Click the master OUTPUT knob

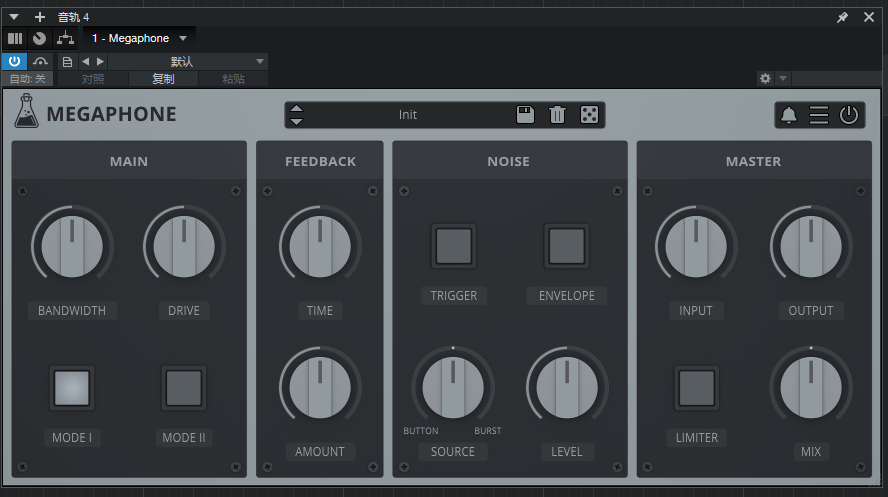[811, 246]
